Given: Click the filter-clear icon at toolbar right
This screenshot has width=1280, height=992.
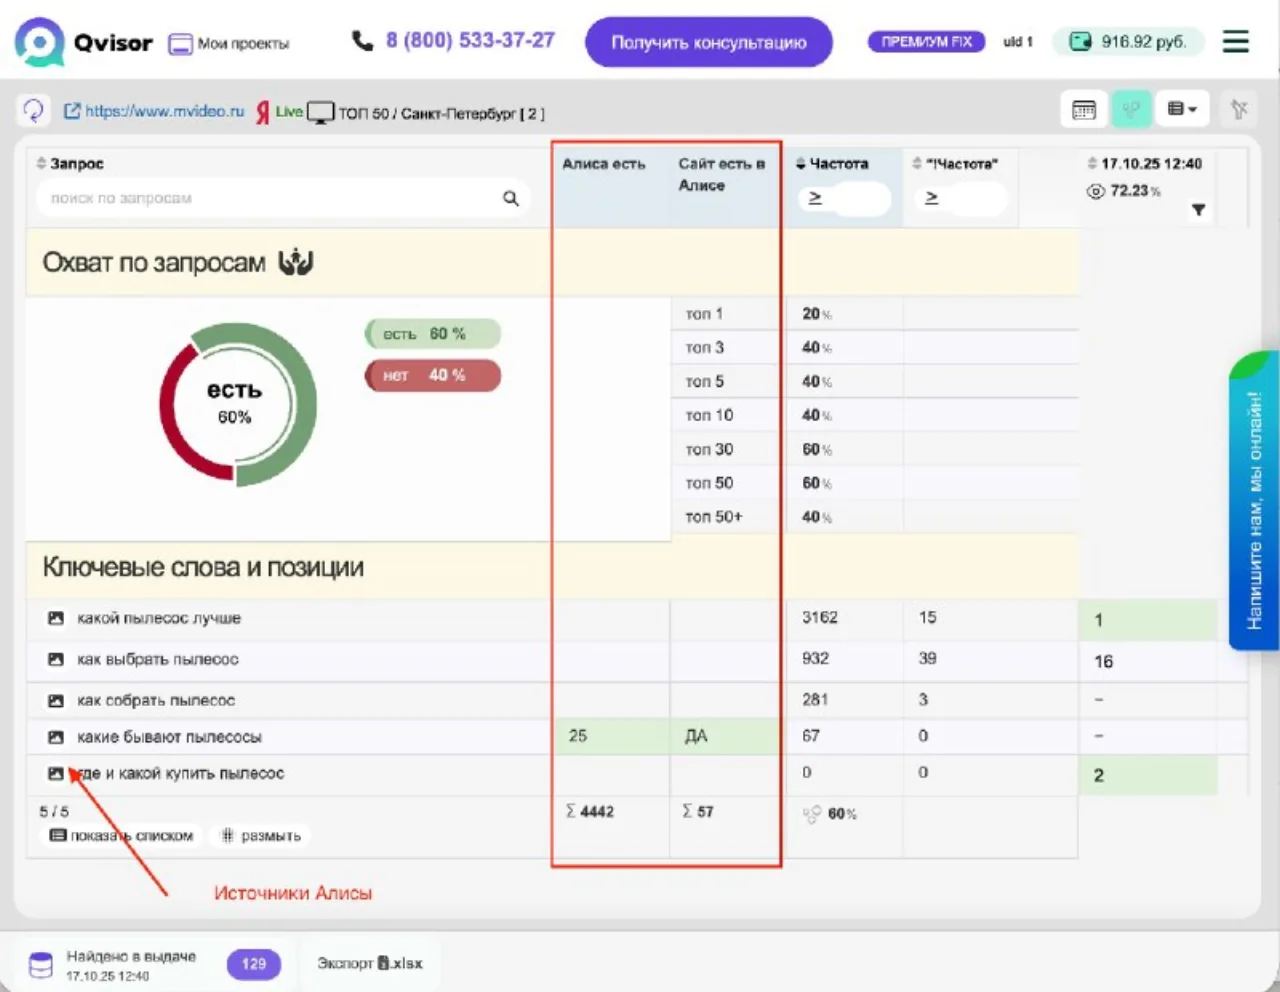Looking at the screenshot, I should pyautogui.click(x=1239, y=110).
